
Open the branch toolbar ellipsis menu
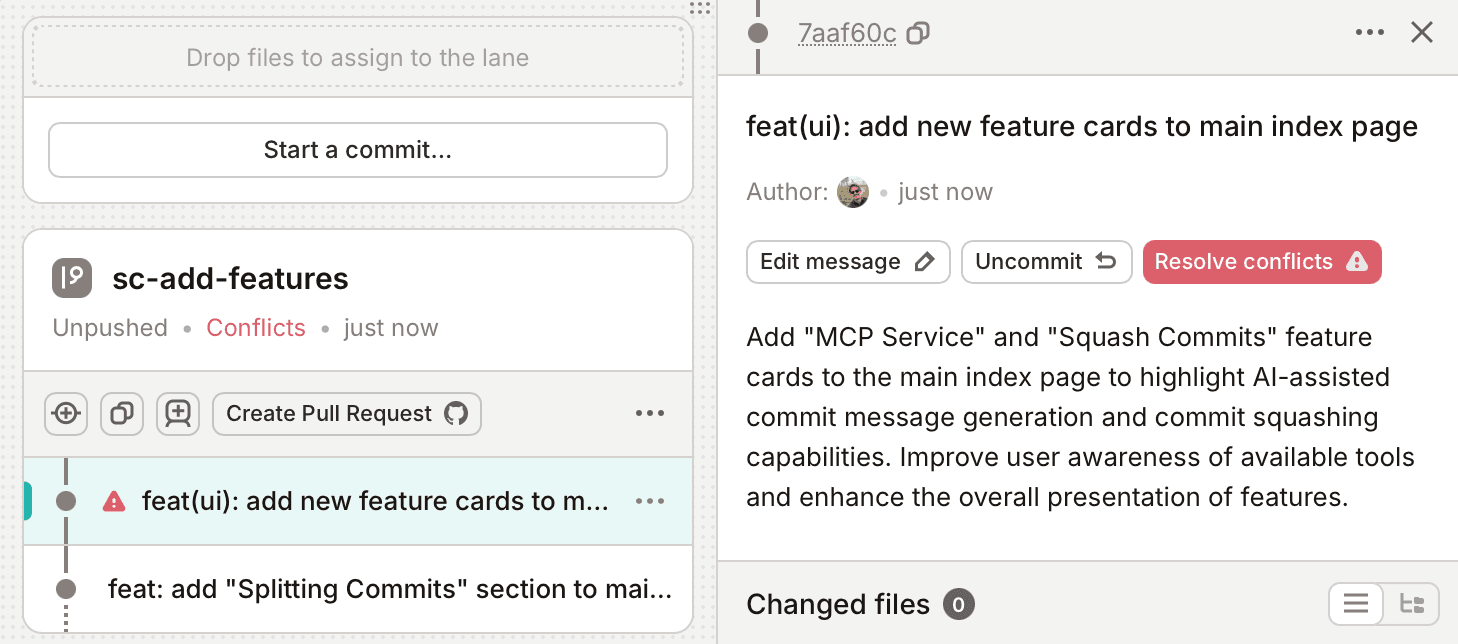[651, 413]
